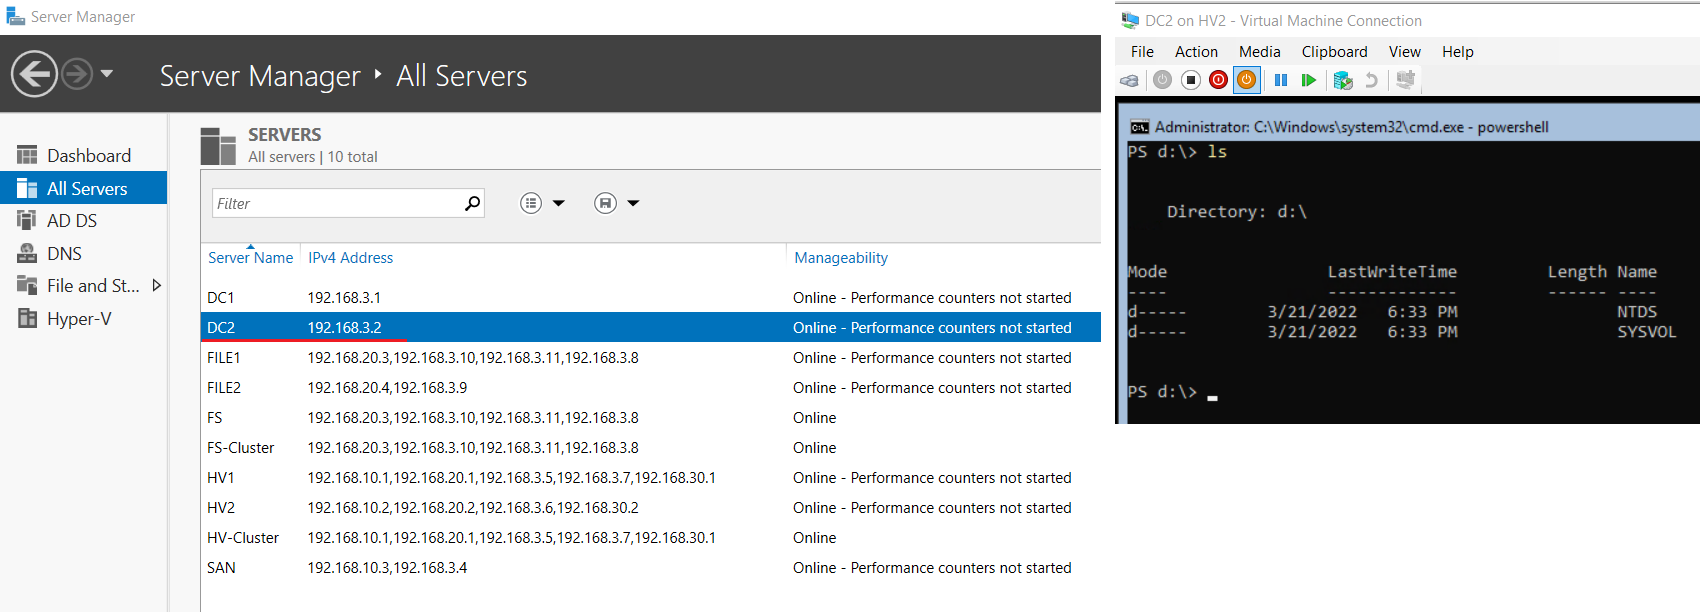Click SAN's address 192.168.10.3,192.168.3.4
The image size is (1700, 612).
point(387,567)
